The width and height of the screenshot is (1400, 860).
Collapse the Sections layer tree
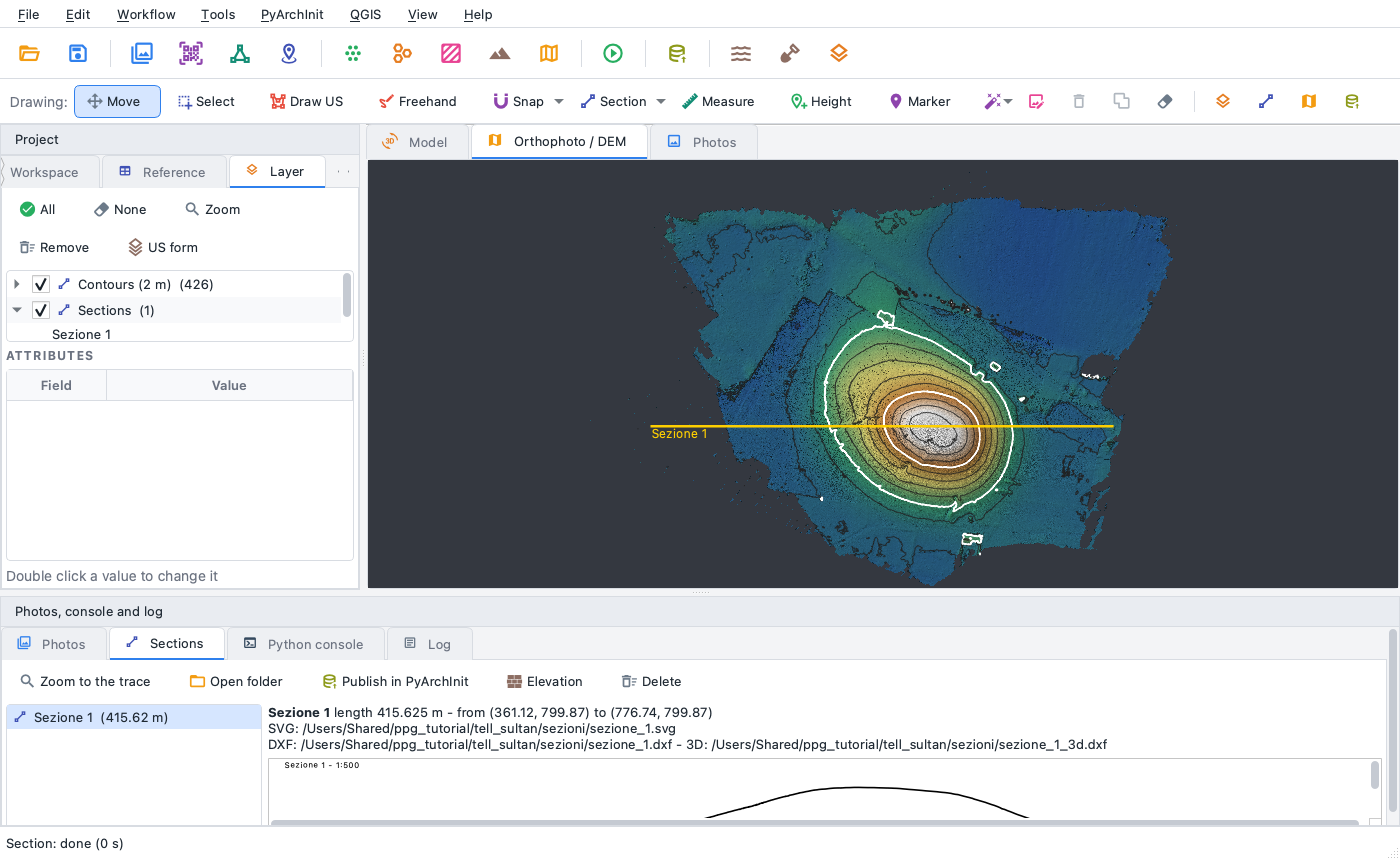[x=16, y=310]
